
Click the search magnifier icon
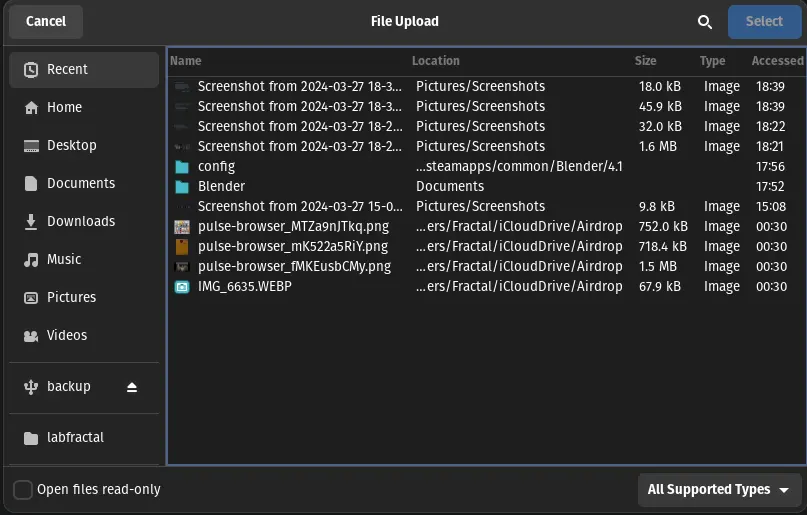[x=705, y=22]
